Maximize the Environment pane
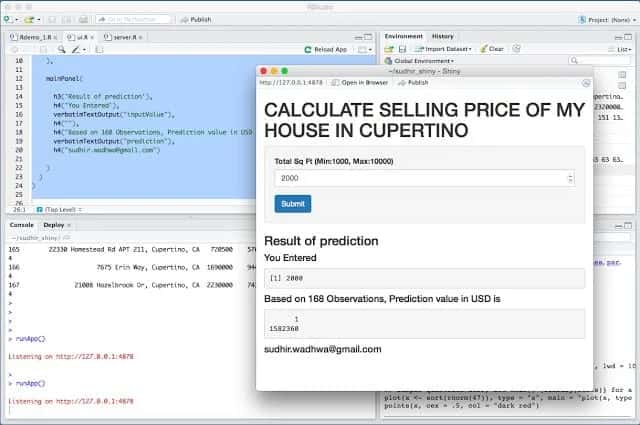 point(628,37)
